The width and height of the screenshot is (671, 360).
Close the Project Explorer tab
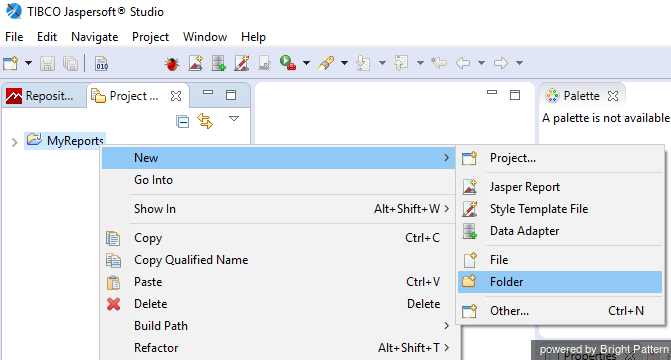176,96
